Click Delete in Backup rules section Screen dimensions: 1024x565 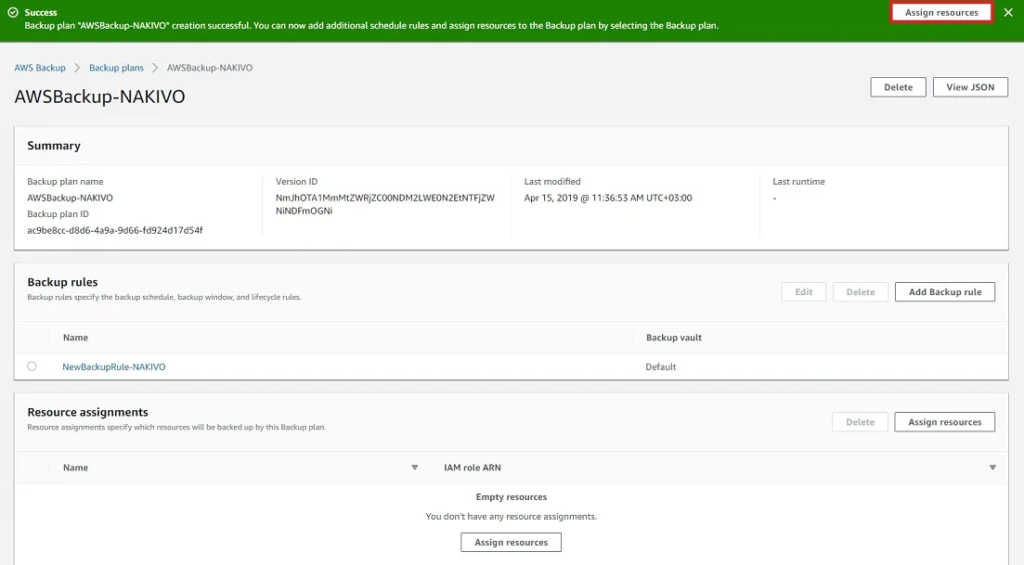pyautogui.click(x=860, y=292)
